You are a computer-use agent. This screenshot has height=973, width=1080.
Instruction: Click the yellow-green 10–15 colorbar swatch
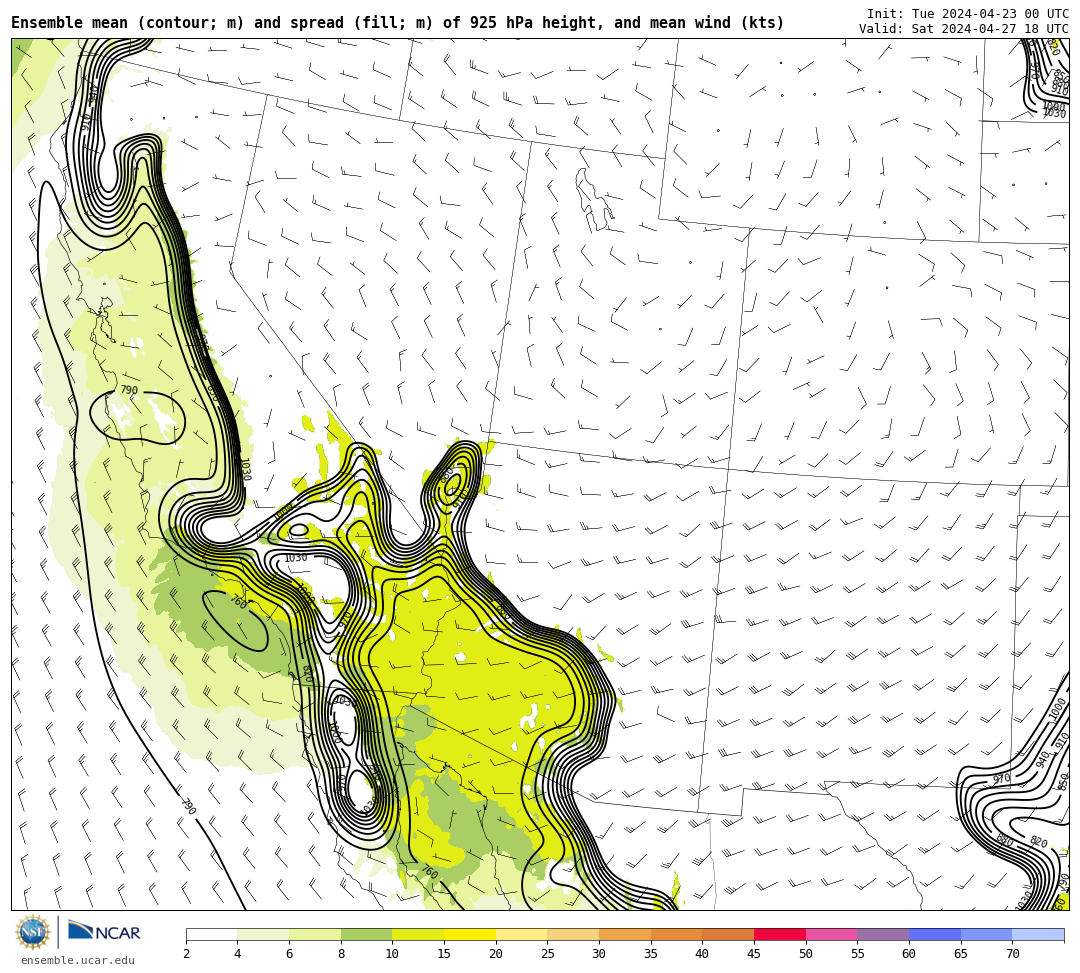(x=418, y=934)
